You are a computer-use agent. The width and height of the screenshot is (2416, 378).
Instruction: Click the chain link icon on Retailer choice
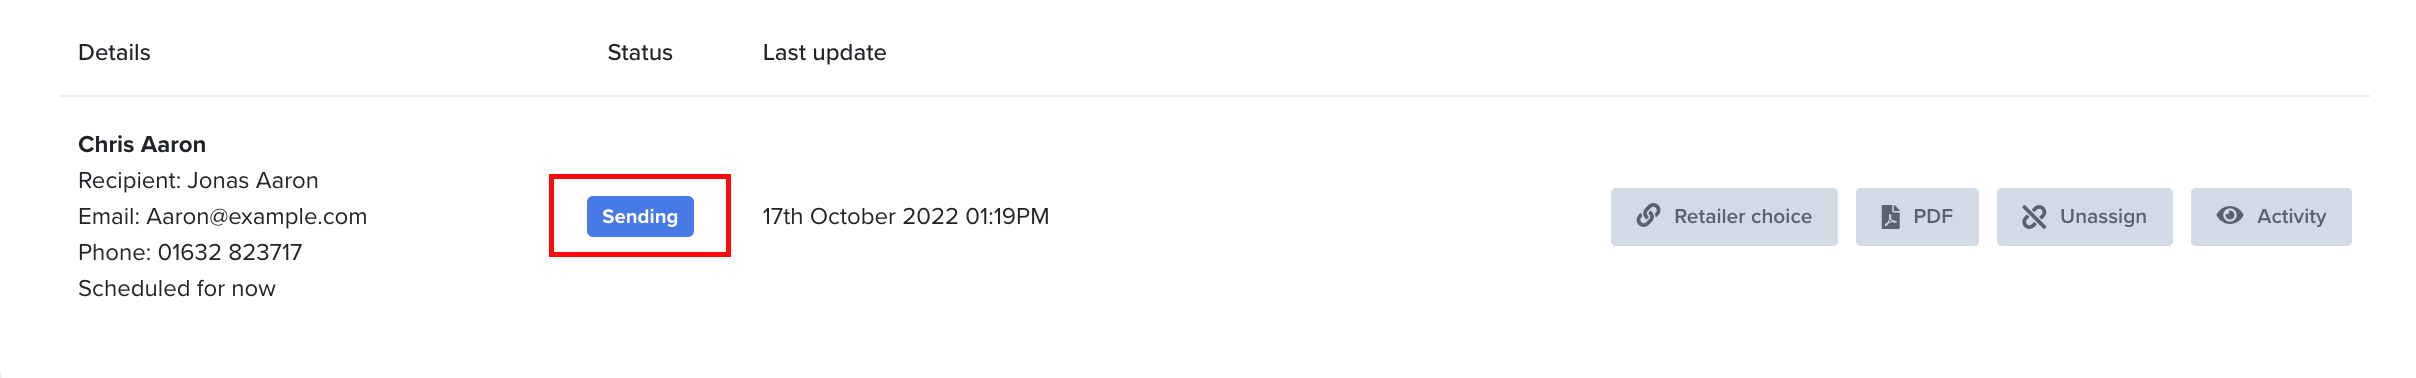pos(1648,216)
